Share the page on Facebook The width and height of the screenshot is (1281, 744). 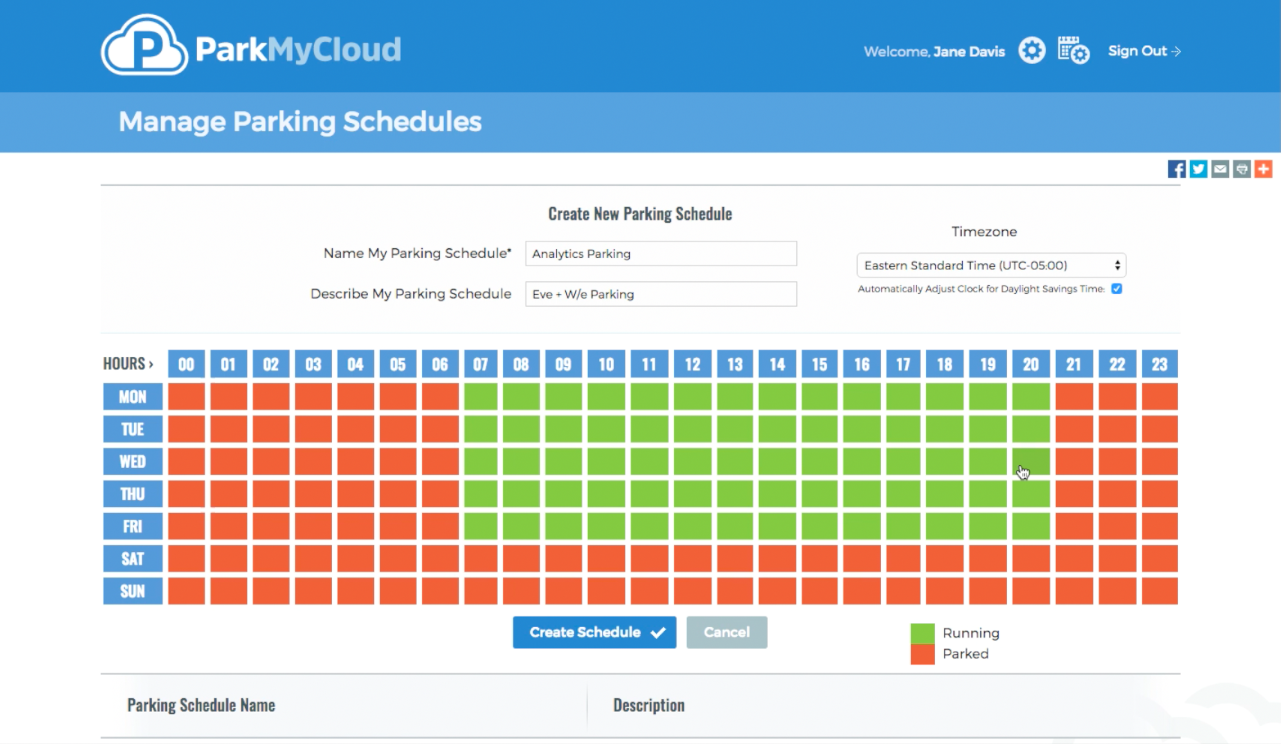click(1176, 168)
